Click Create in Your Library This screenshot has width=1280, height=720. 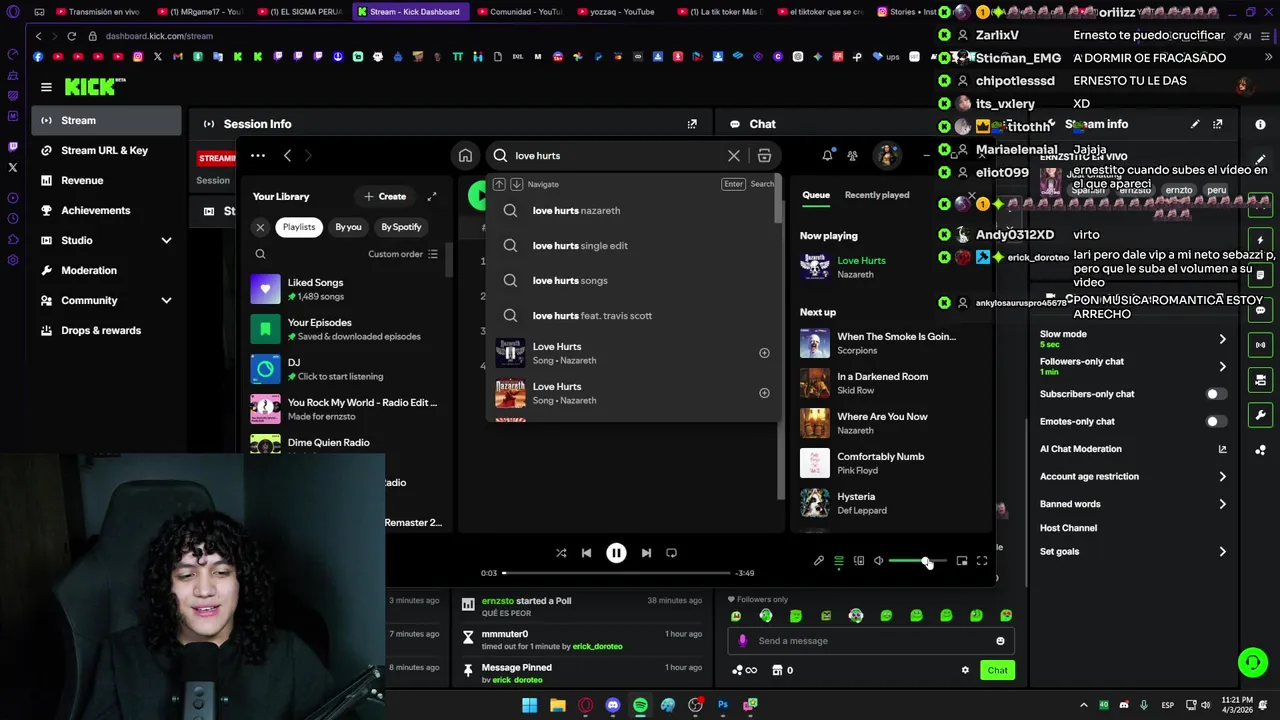click(385, 197)
